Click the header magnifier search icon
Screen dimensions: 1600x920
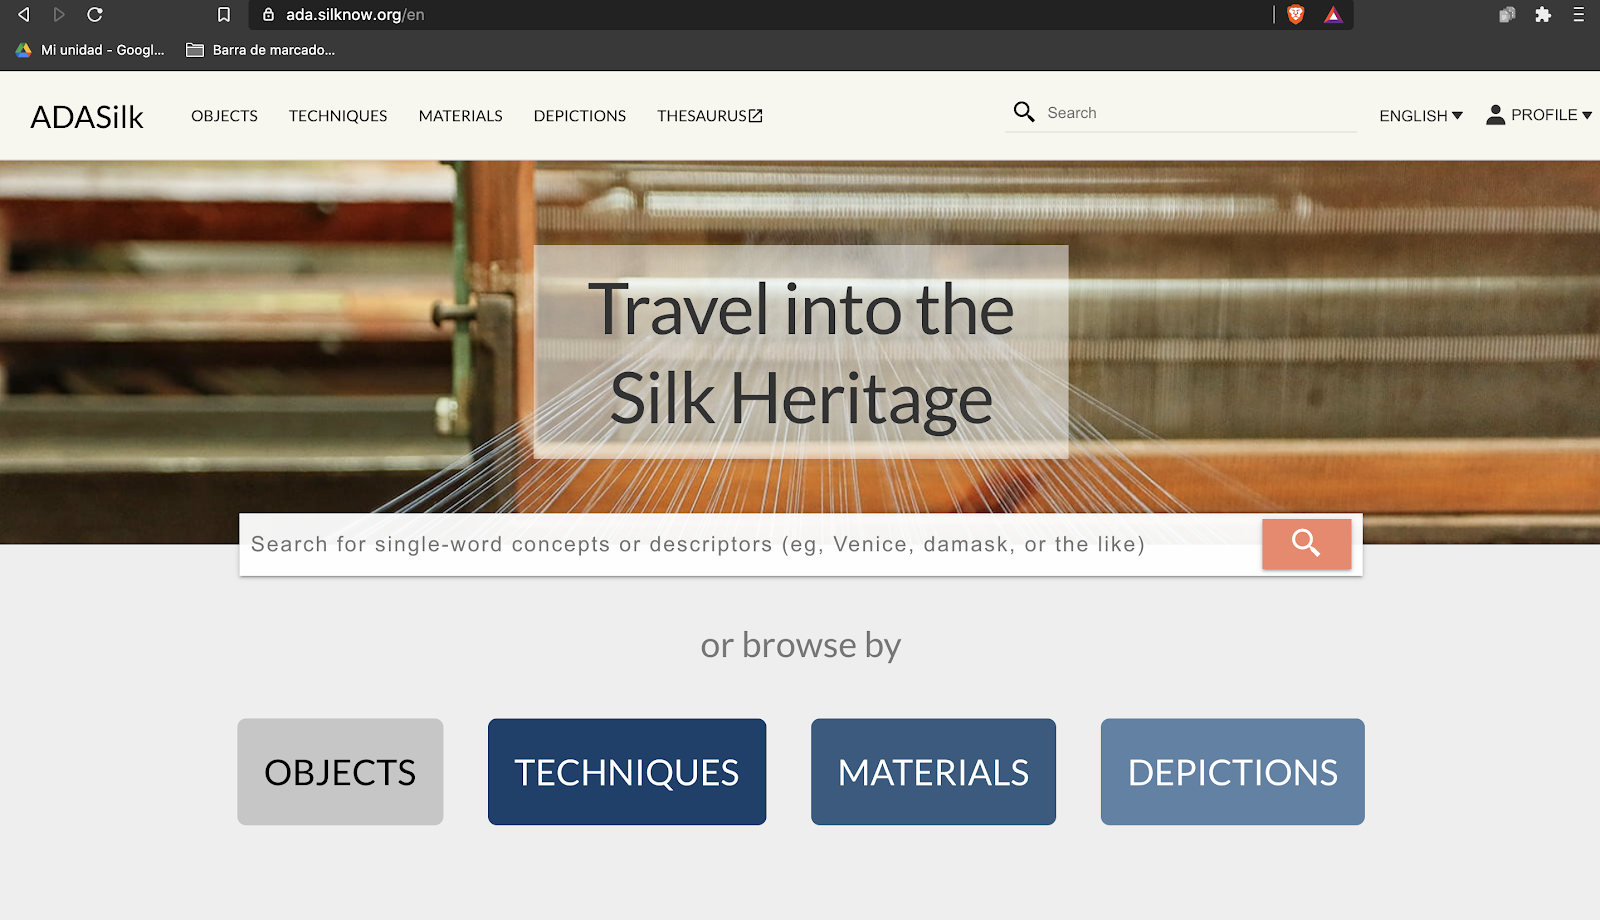[1024, 112]
